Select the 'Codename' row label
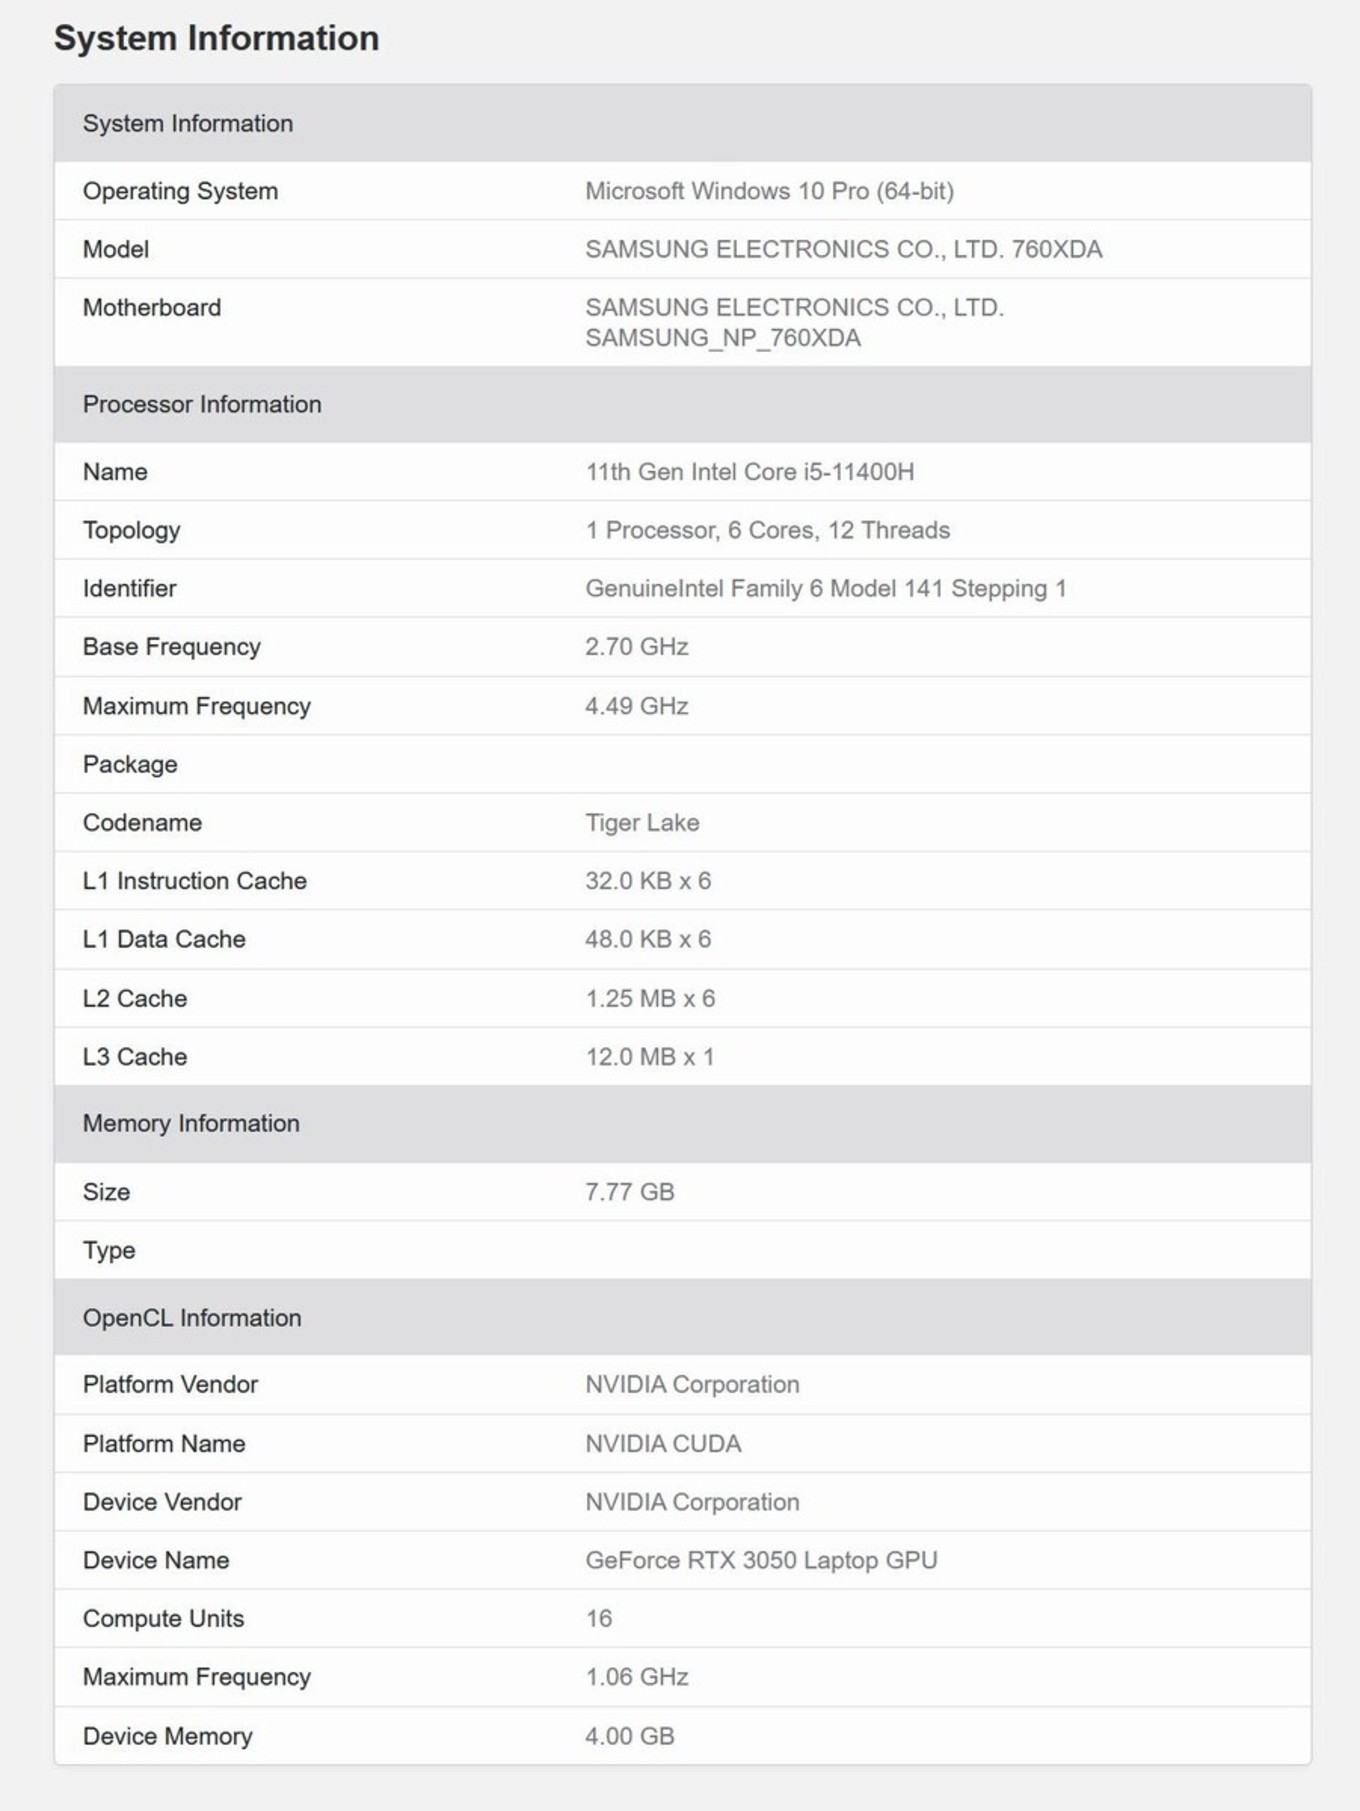The image size is (1360, 1811). [142, 823]
